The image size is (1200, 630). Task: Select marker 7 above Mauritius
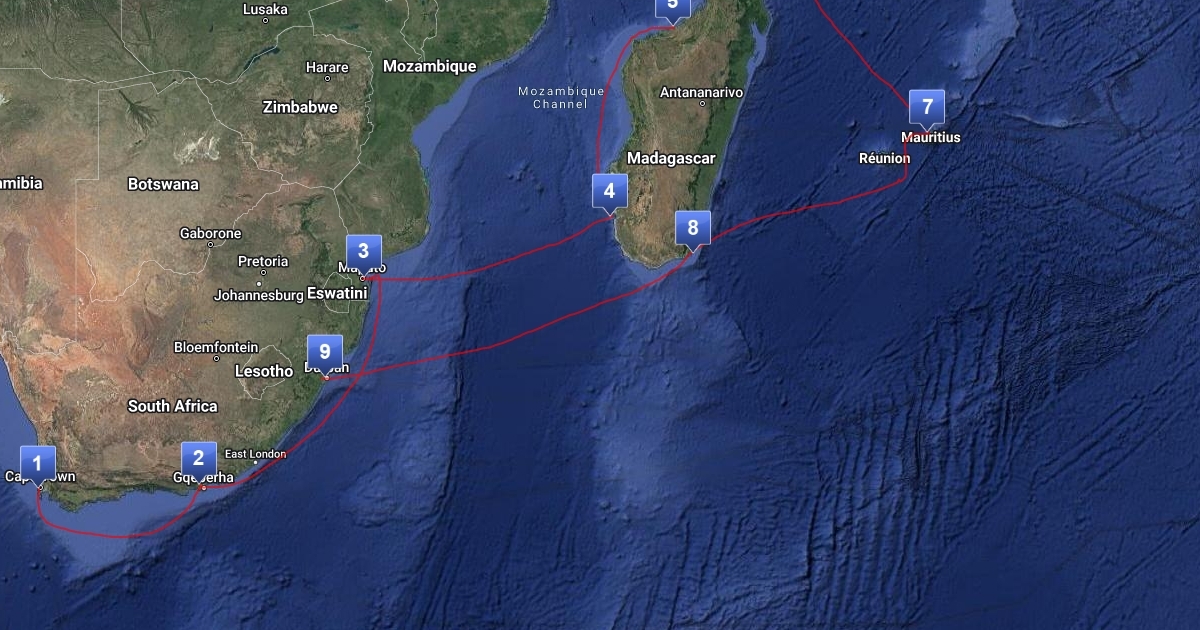(927, 107)
